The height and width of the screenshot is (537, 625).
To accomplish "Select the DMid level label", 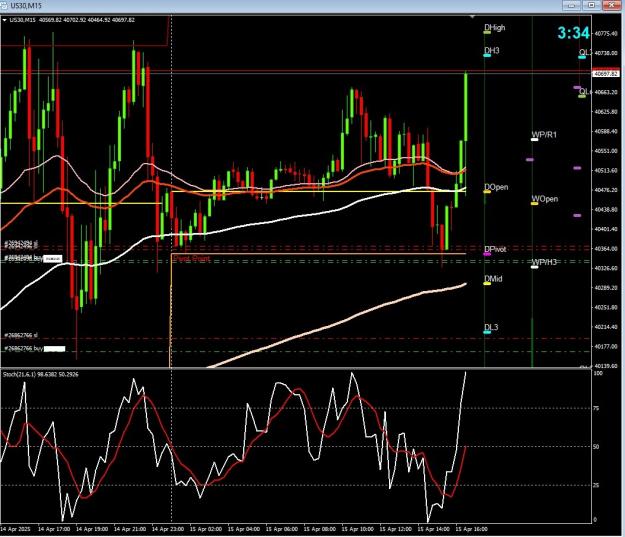I will (x=493, y=279).
